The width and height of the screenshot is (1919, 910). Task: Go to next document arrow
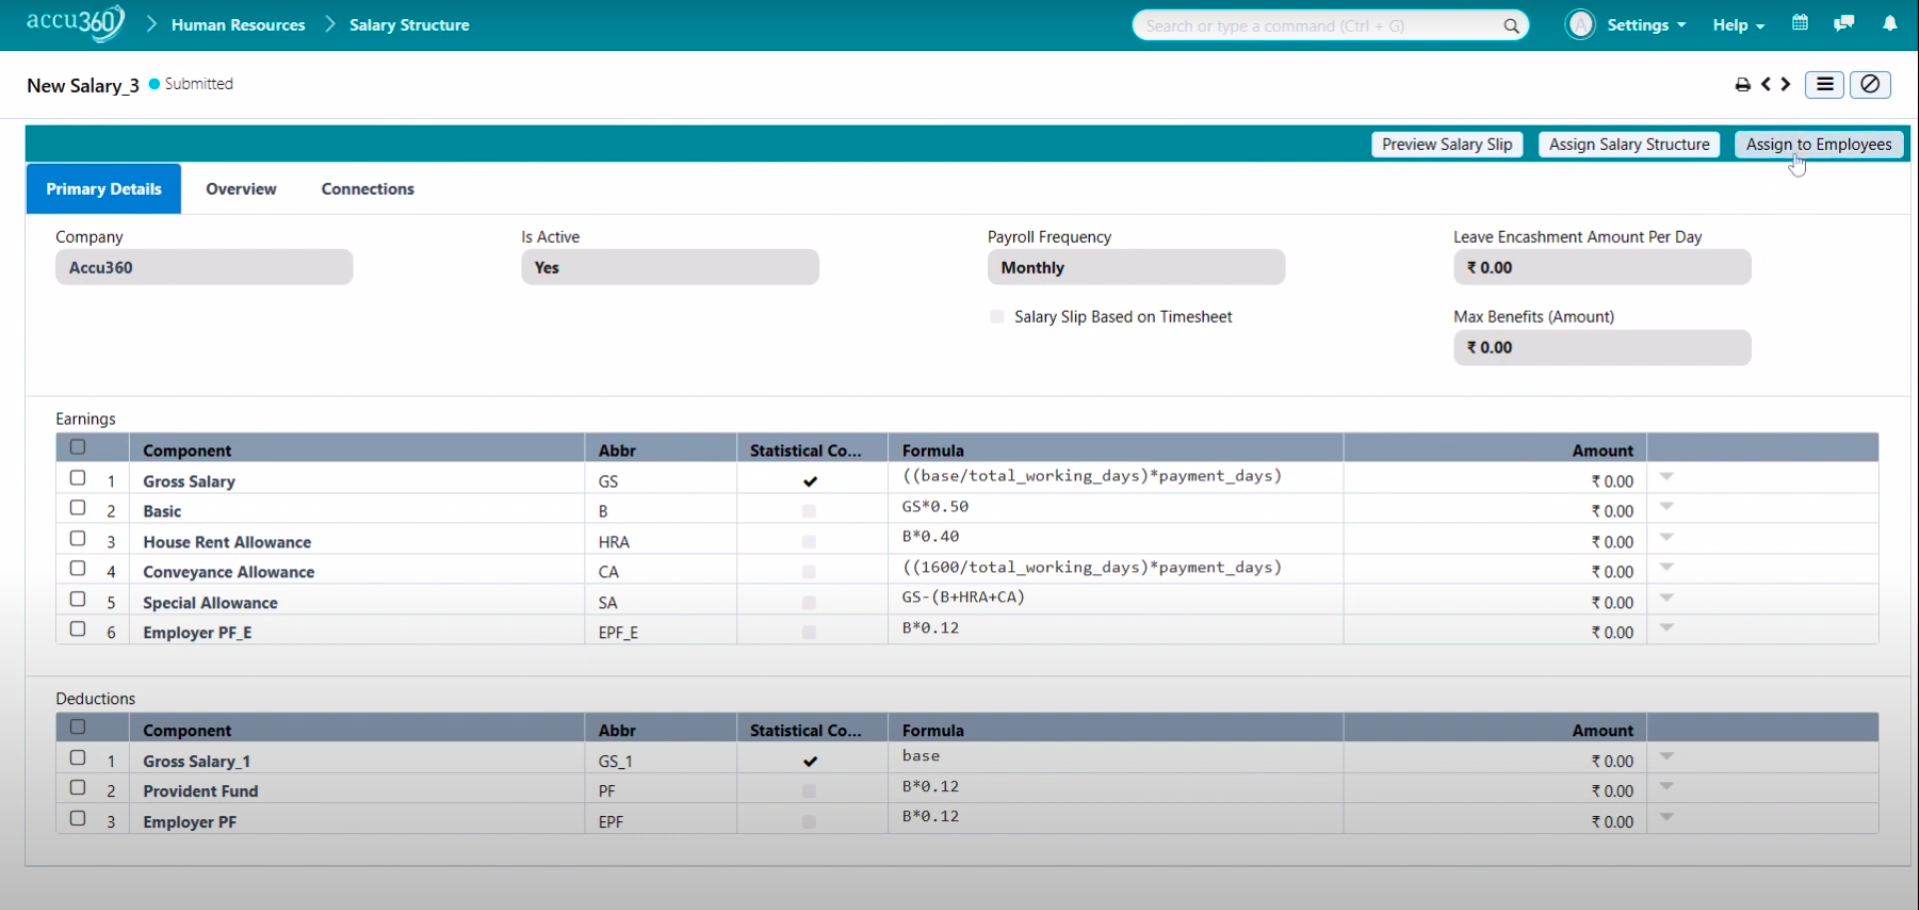(1785, 84)
